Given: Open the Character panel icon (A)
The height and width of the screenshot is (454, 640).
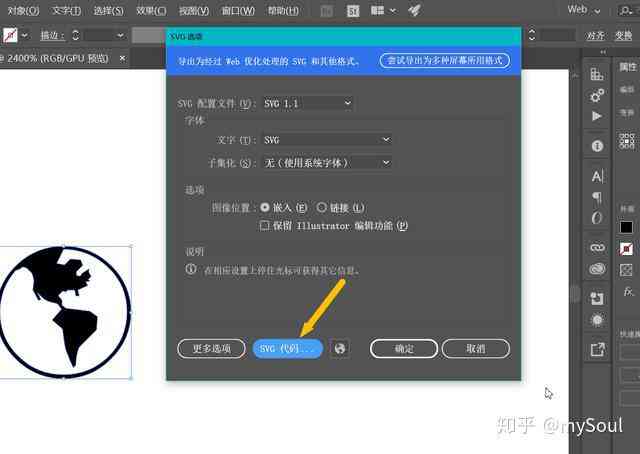Looking at the screenshot, I should tap(597, 176).
